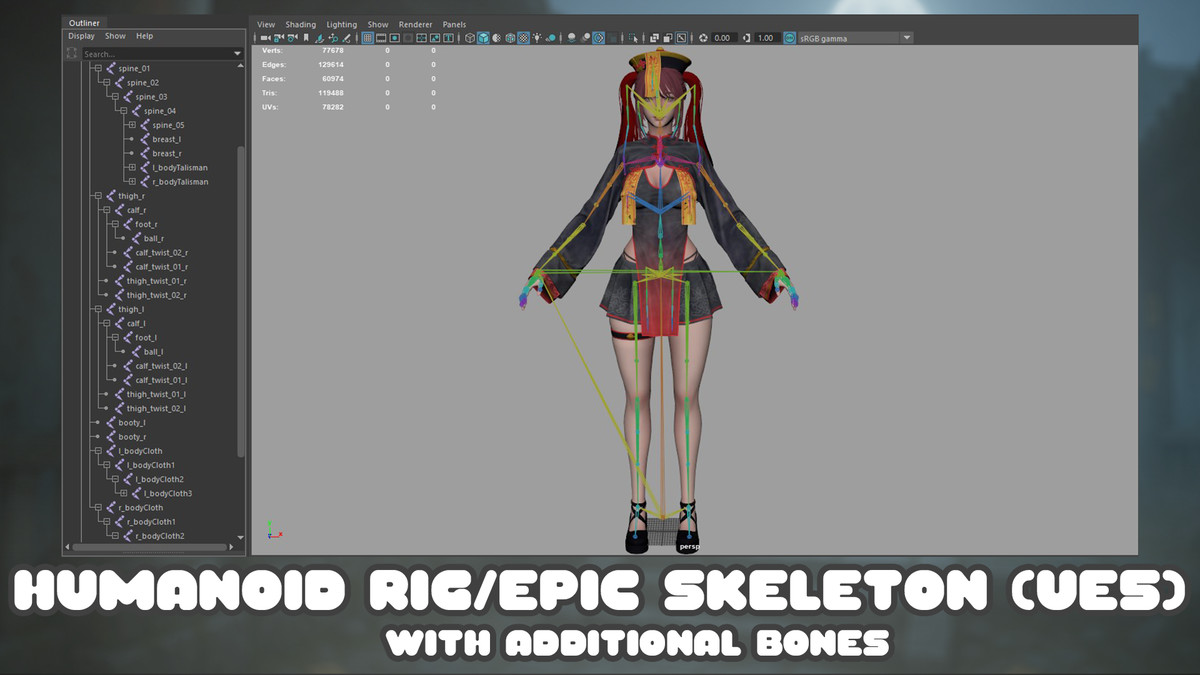1200x675 pixels.
Task: Open the sRGB gamma view transform dropdown
Action: pos(855,38)
